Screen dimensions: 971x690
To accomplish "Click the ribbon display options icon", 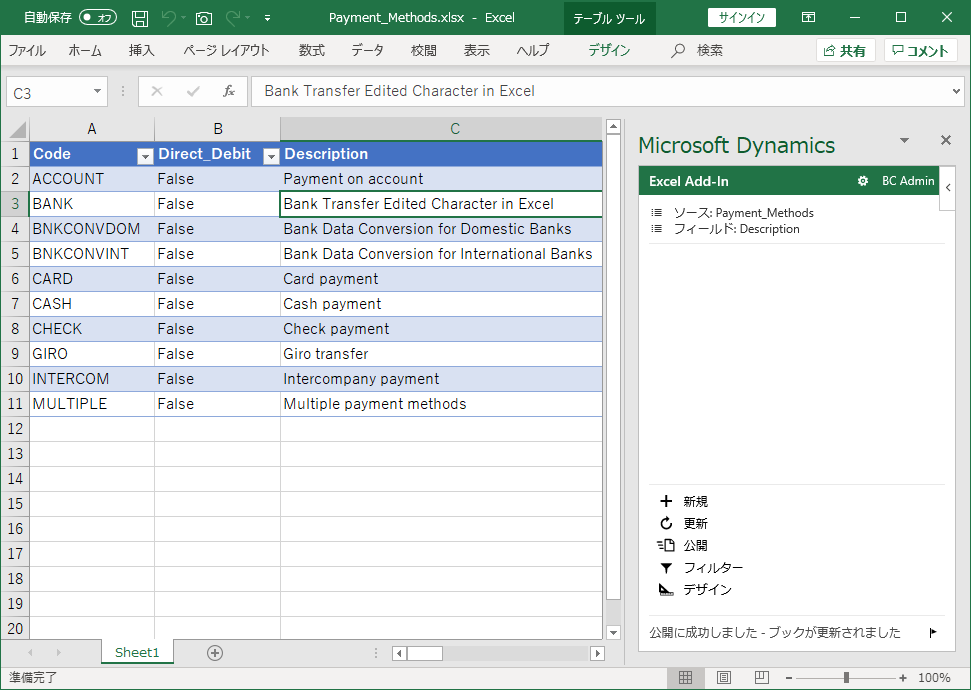I will click(x=808, y=17).
